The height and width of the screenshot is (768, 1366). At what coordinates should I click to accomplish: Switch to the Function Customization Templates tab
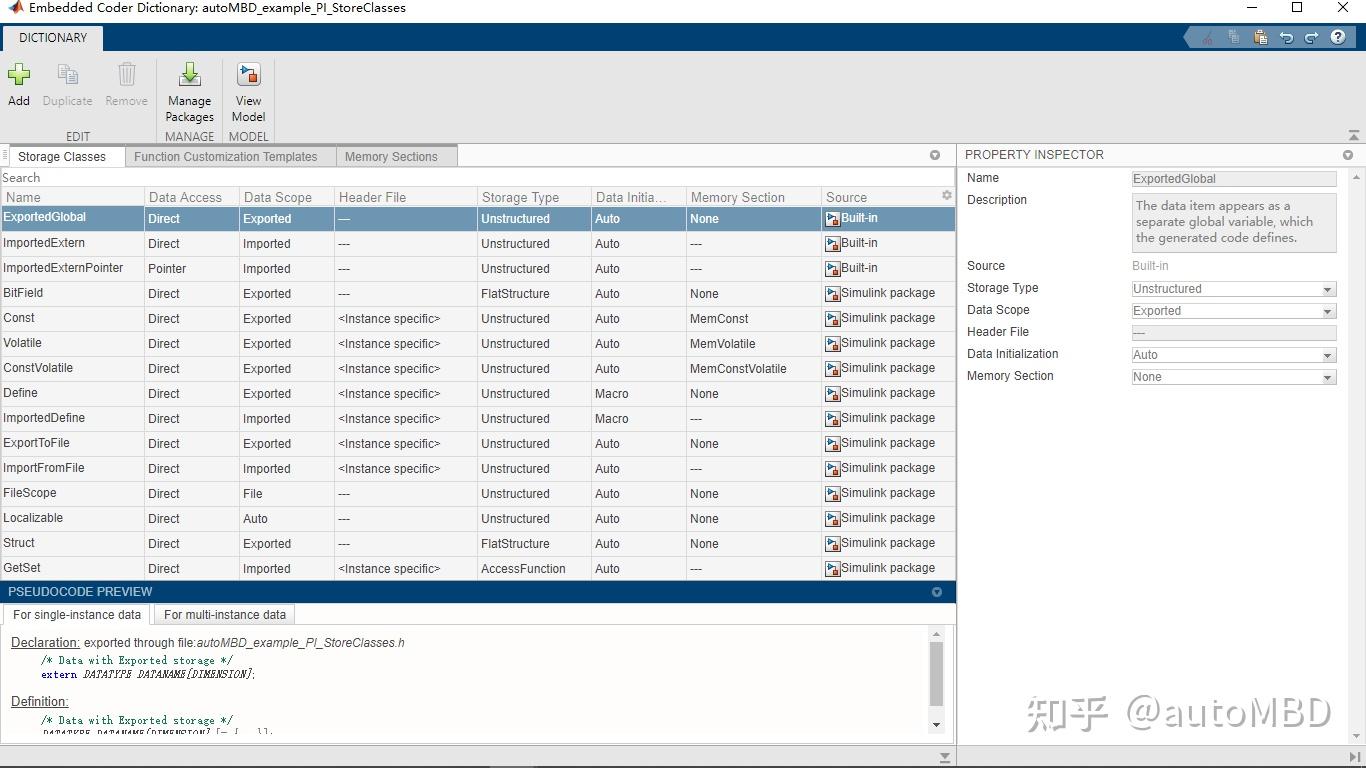(x=228, y=156)
